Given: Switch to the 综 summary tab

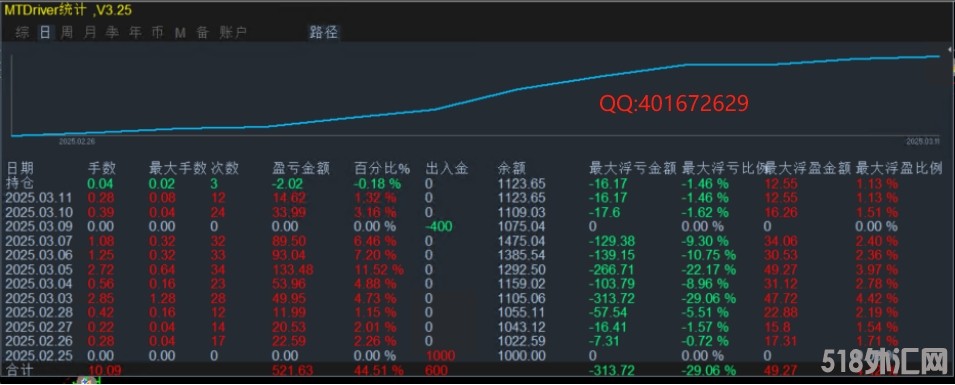Looking at the screenshot, I should 23,33.
